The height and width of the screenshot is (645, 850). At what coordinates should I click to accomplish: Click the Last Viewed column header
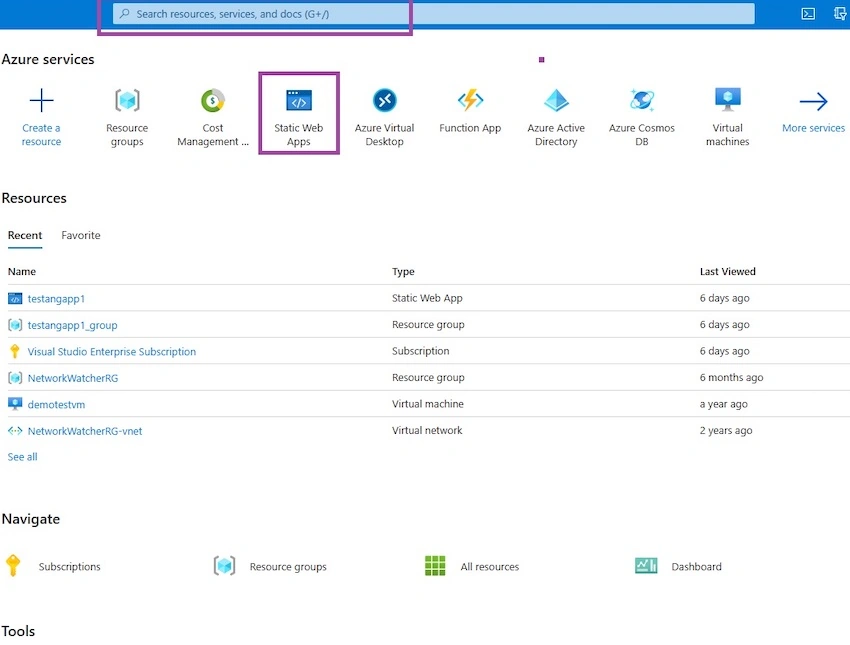(x=727, y=271)
